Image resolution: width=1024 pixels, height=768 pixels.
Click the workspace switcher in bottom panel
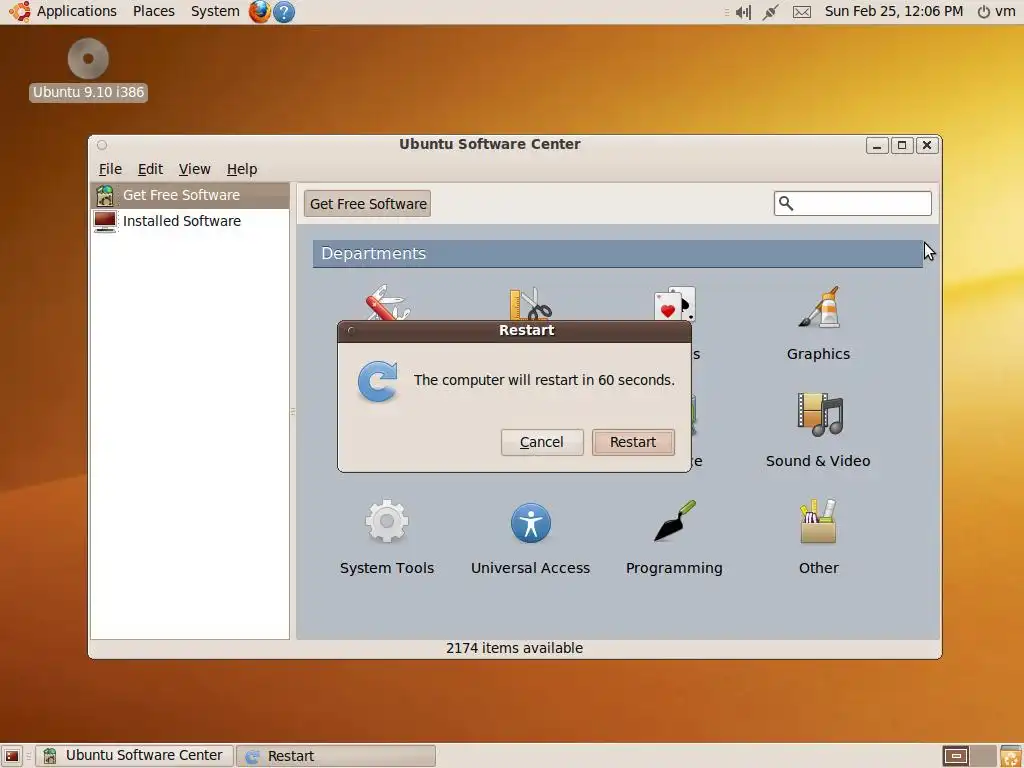(969, 756)
